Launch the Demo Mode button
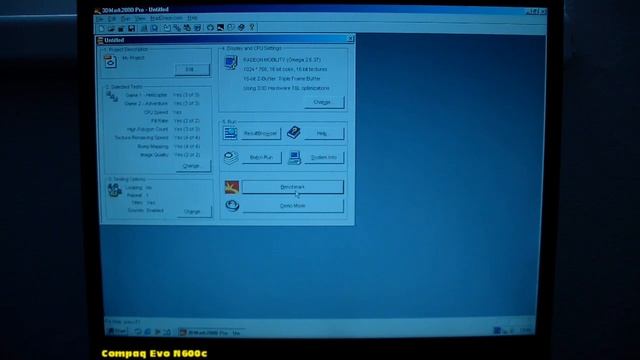Screen dimensions: 640x360 tap(293, 206)
